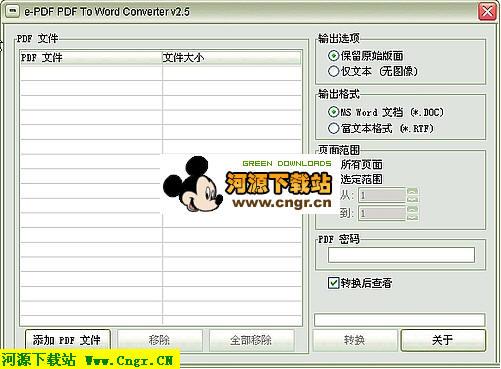The height and width of the screenshot is (369, 501).
Task: Increase the 到 page spinner value
Action: point(412,210)
